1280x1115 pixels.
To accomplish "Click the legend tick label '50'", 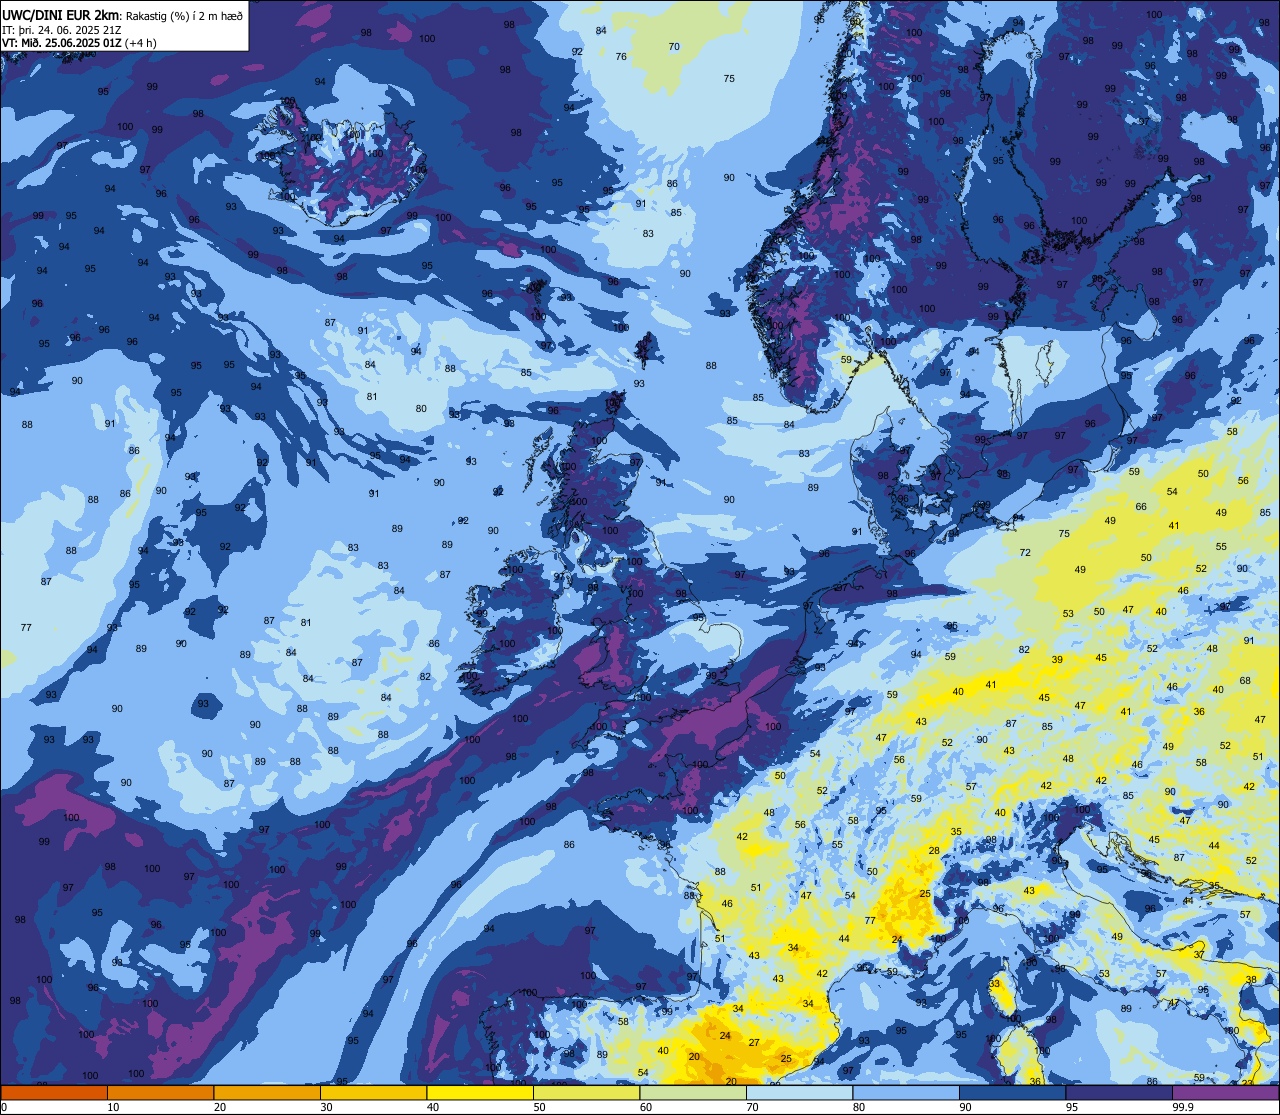I will click(x=539, y=1107).
